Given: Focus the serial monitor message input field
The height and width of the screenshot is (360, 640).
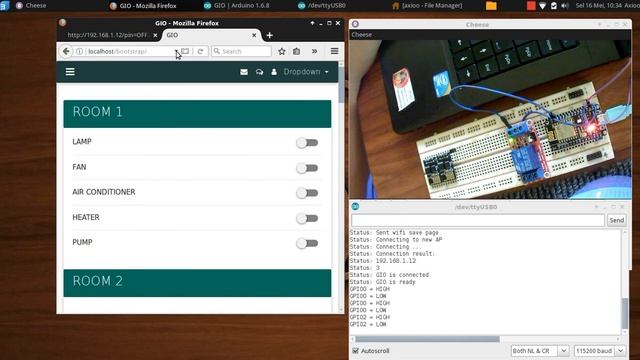Looking at the screenshot, I should coord(478,220).
